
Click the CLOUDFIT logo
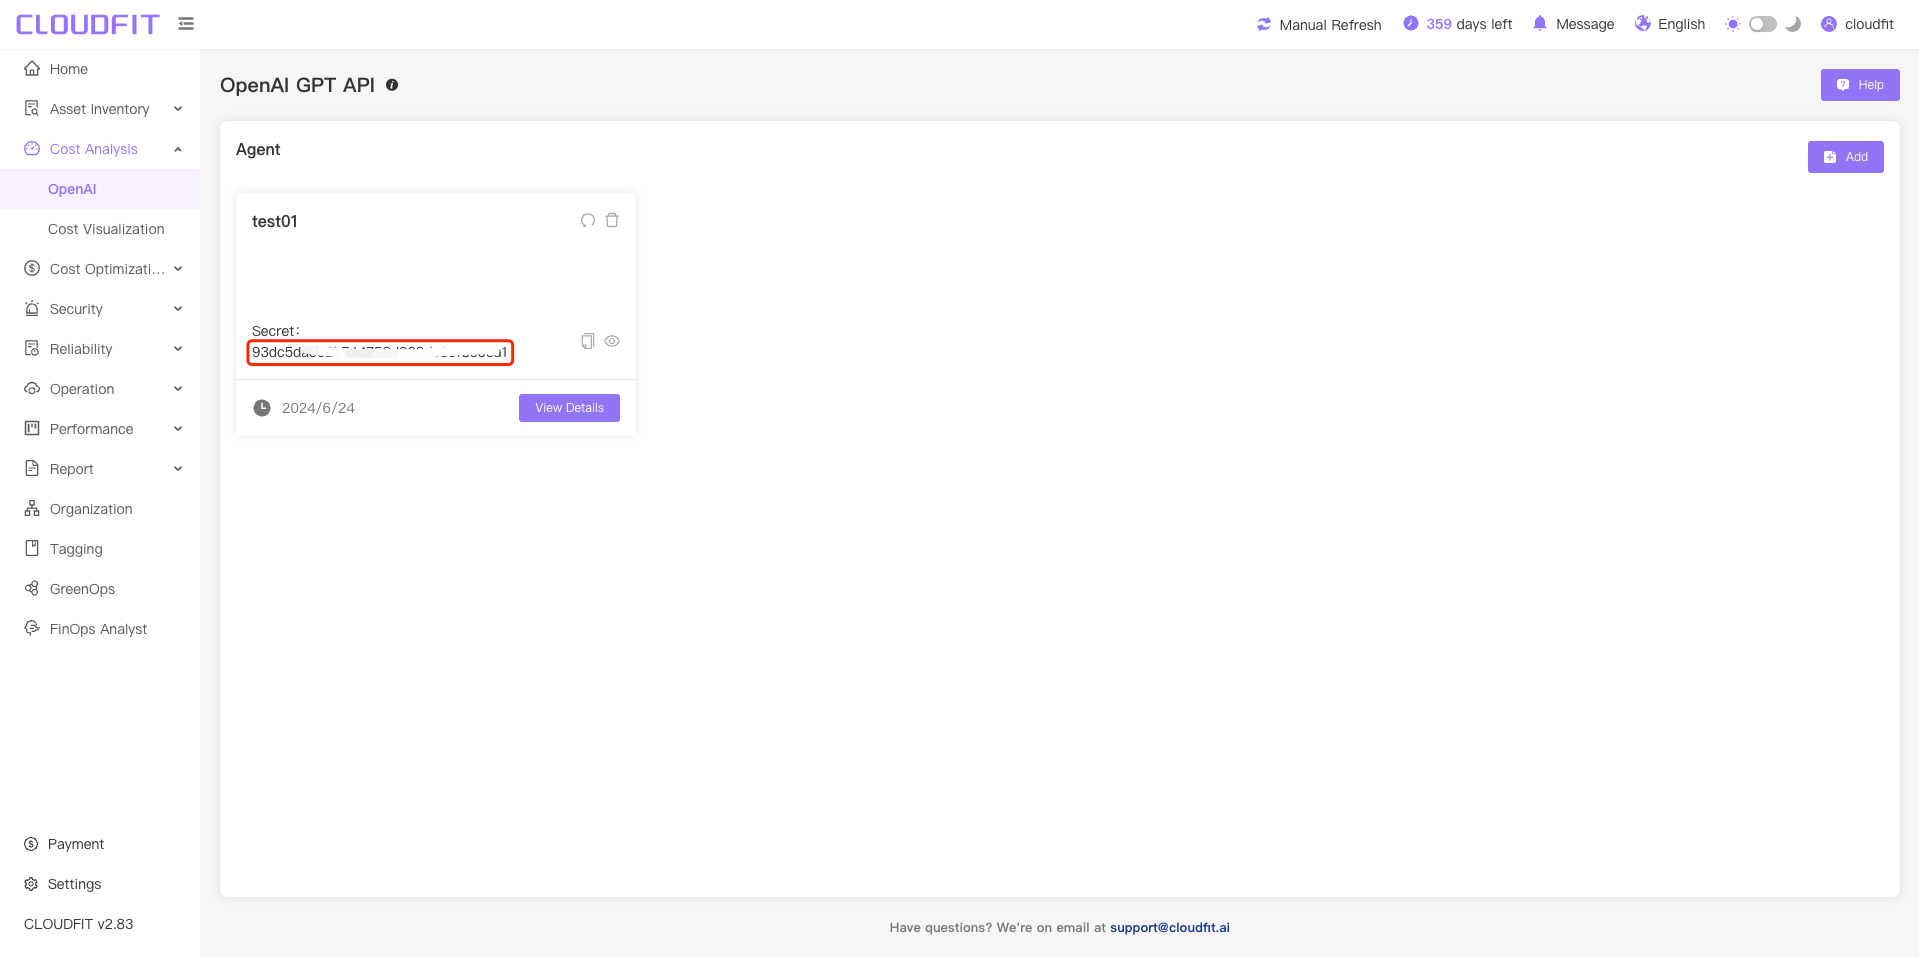[87, 24]
